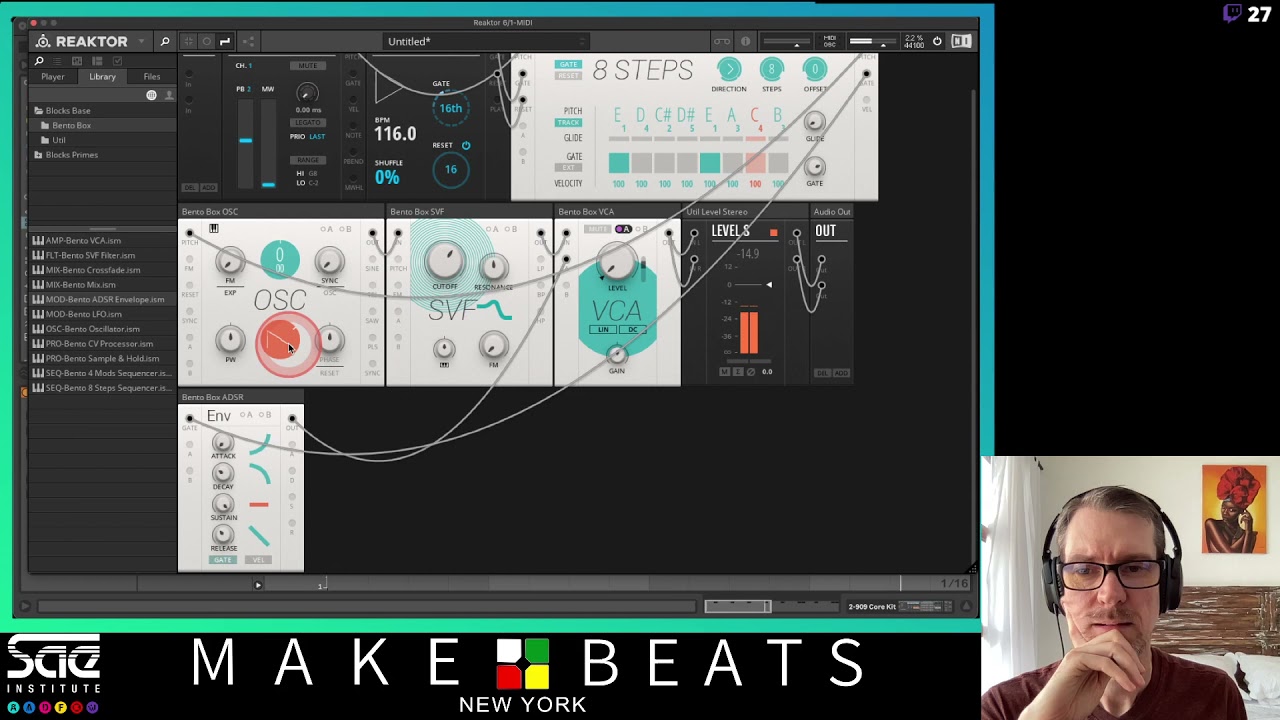This screenshot has height=720, width=1280.
Task: Toggle GATE button on 8 Steps sequencer
Action: [x=568, y=65]
